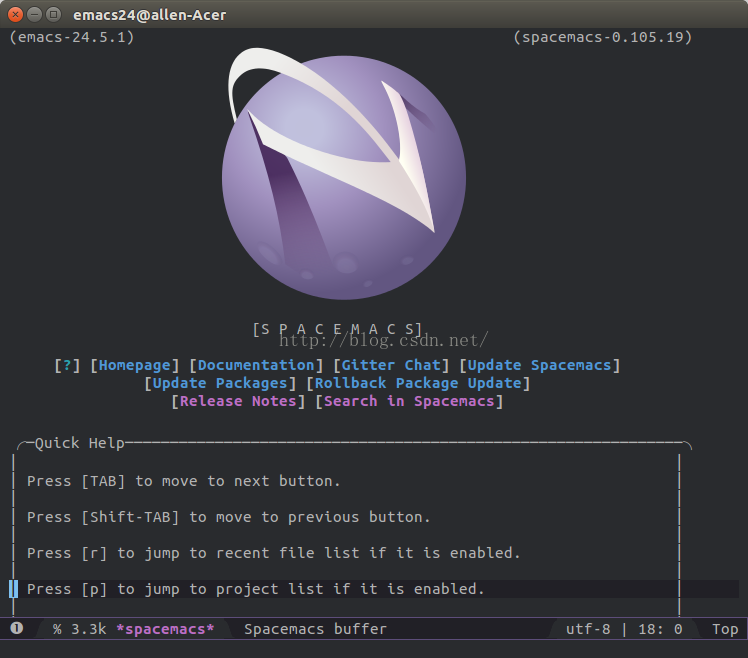
Task: Click line about jumping to project list
Action: [x=256, y=589]
